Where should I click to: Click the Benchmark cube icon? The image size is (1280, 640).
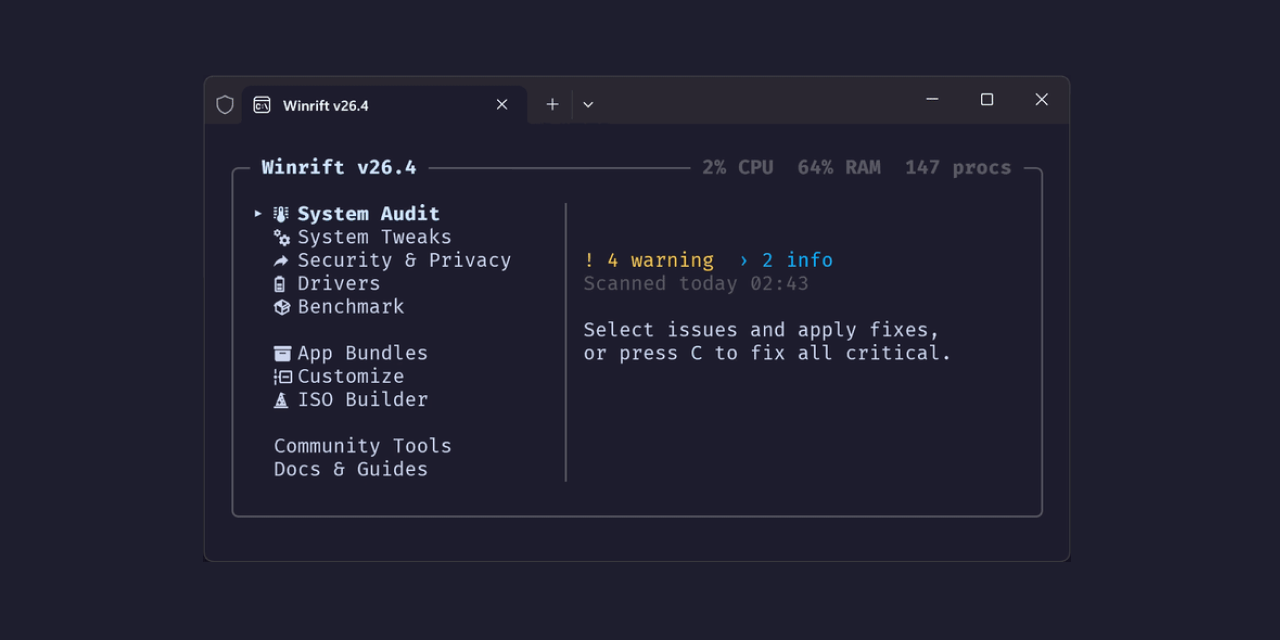point(282,307)
